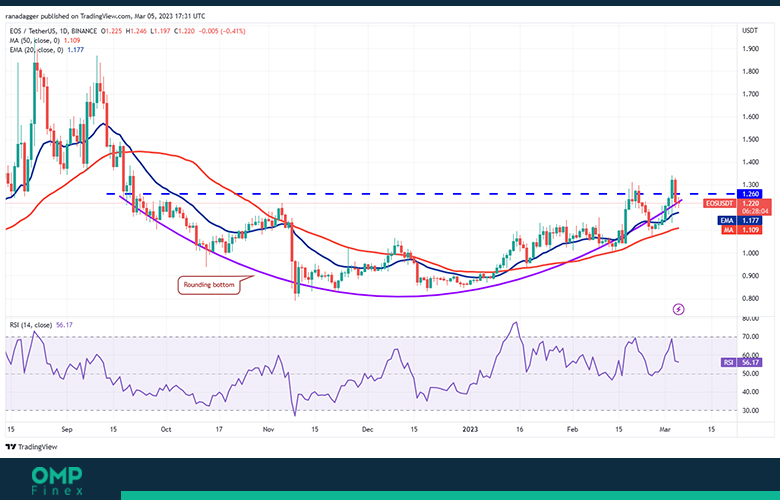The image size is (780, 500).
Task: Click the 1.000 price axis value
Action: click(750, 253)
